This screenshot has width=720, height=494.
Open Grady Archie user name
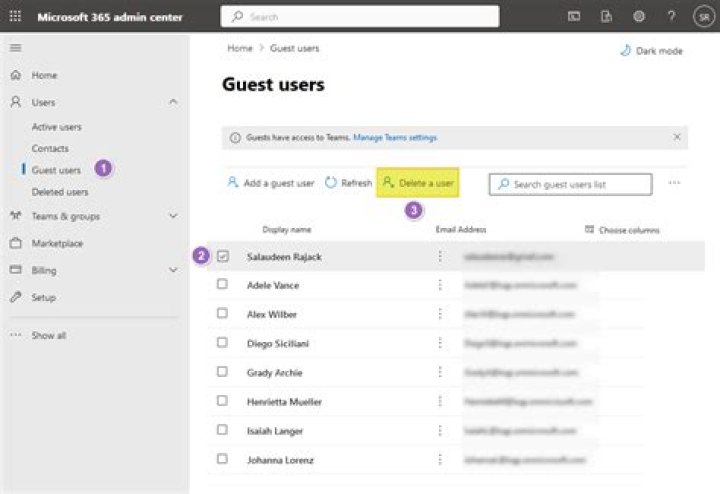[x=275, y=373]
